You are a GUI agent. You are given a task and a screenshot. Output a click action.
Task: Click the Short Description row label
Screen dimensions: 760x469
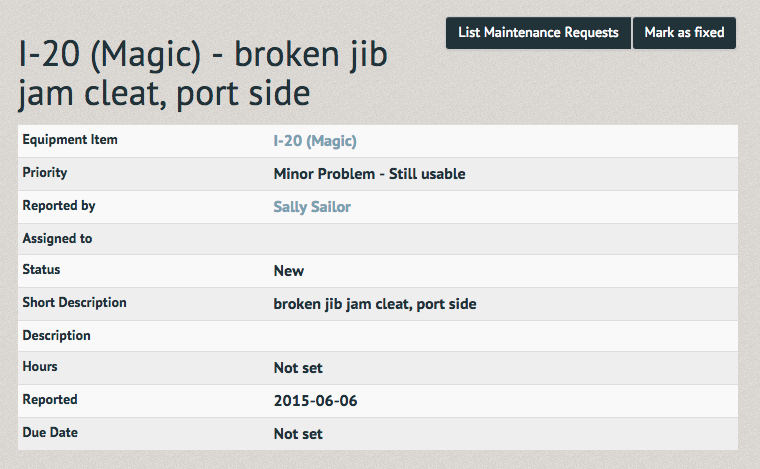(x=74, y=302)
